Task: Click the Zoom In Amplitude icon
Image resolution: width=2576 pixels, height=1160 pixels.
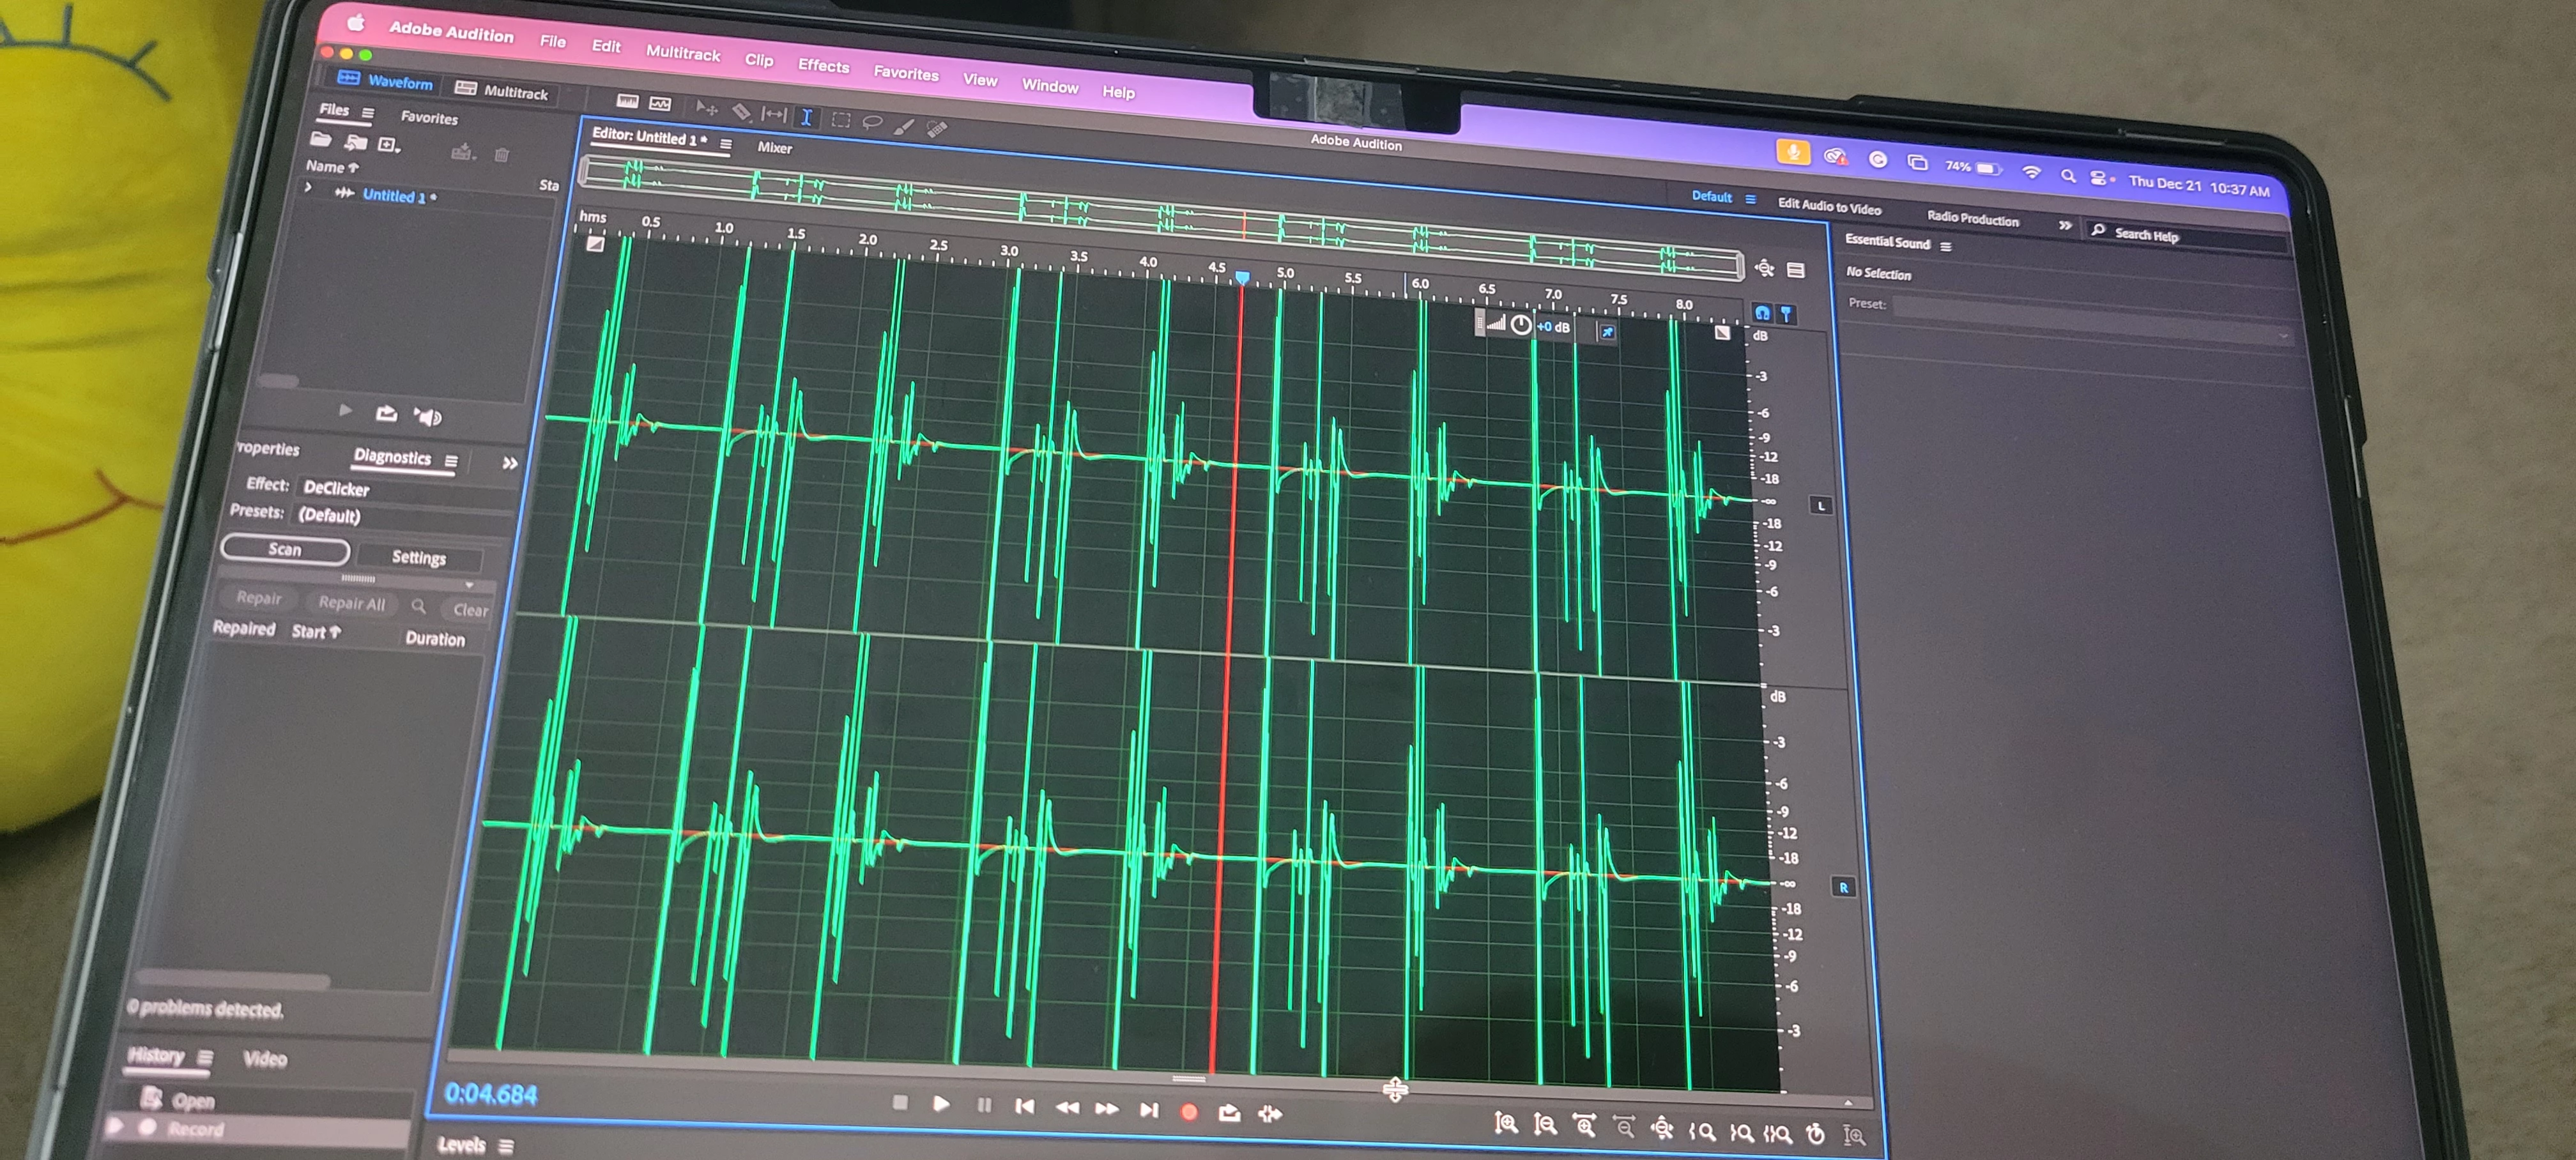Action: pyautogui.click(x=1506, y=1124)
